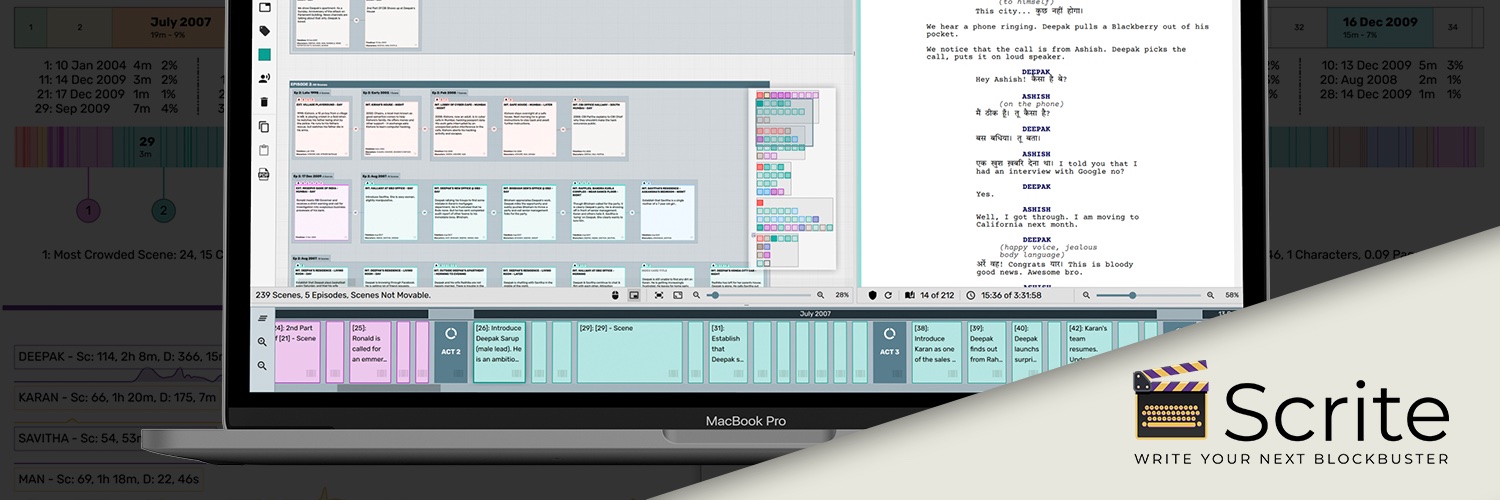This screenshot has height=500, width=1500.
Task: Click the structure canvas minimap overview panel
Action: [x=792, y=179]
